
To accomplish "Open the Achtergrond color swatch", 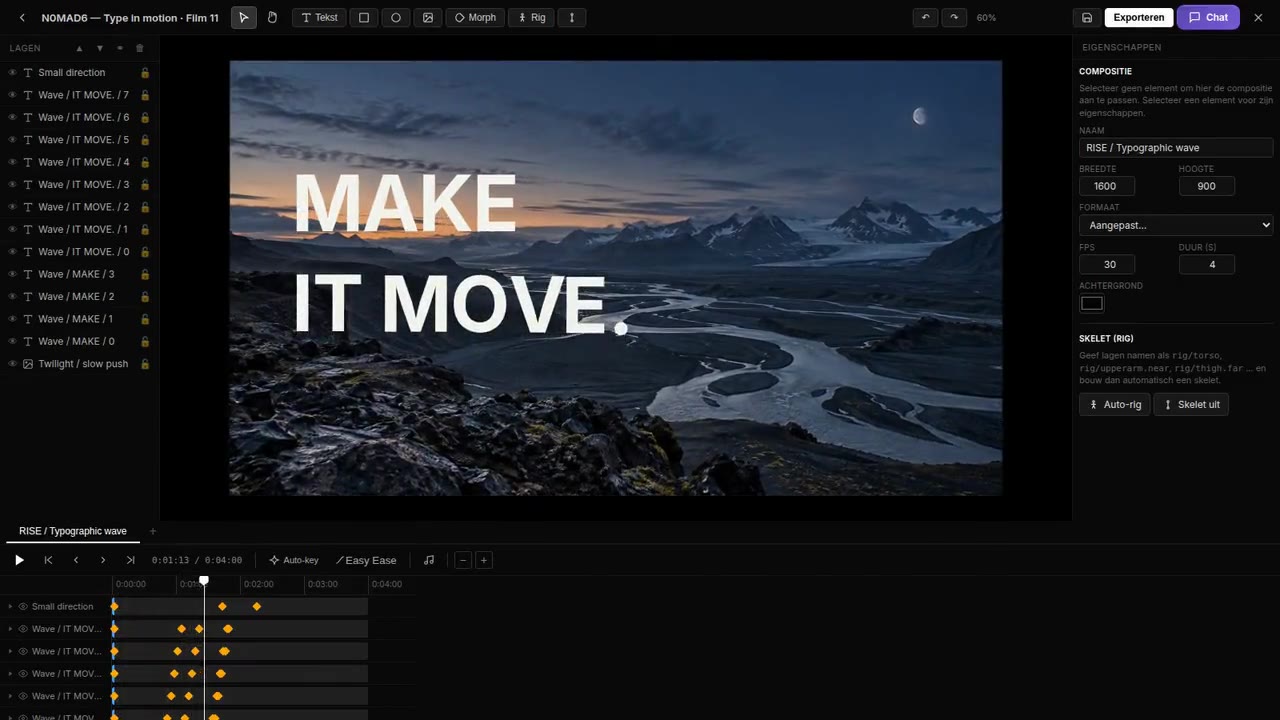I will (1092, 304).
